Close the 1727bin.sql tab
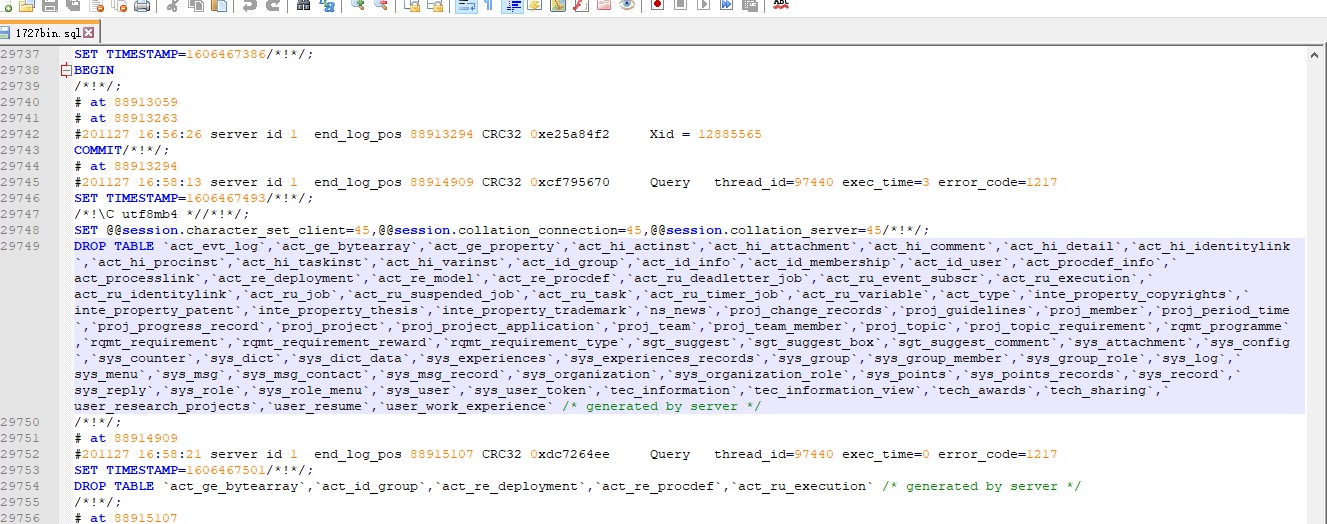Screen dimensions: 1327x524 click(x=88, y=32)
